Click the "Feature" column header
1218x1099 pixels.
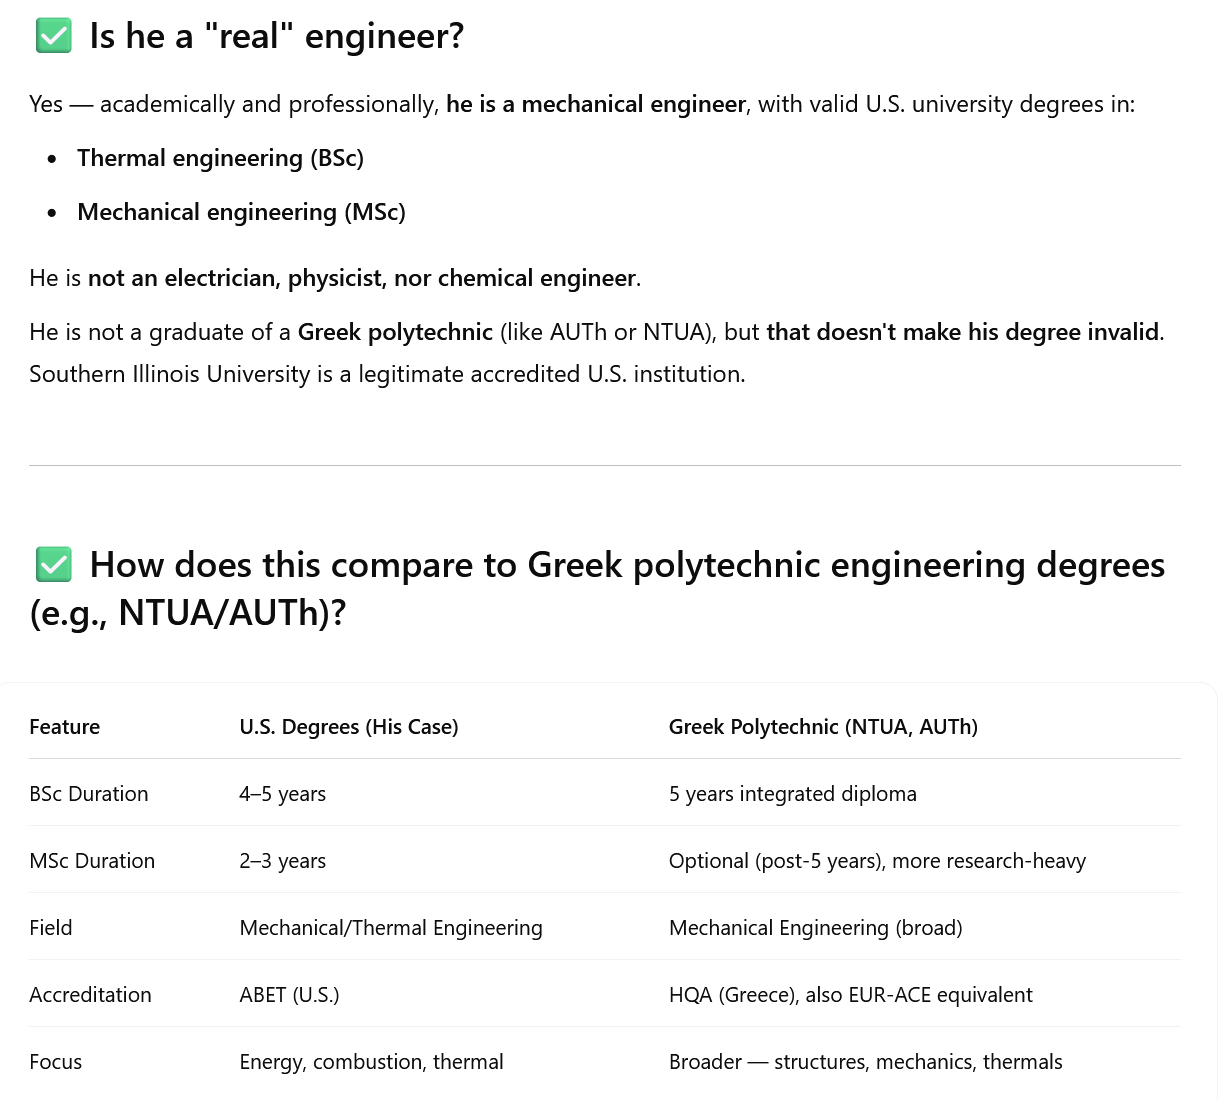[x=65, y=727]
